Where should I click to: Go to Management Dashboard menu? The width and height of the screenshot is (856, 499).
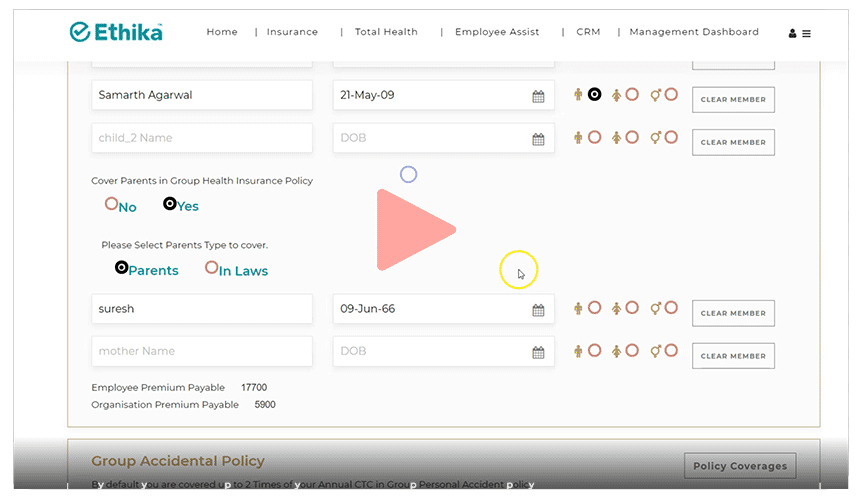pos(693,32)
